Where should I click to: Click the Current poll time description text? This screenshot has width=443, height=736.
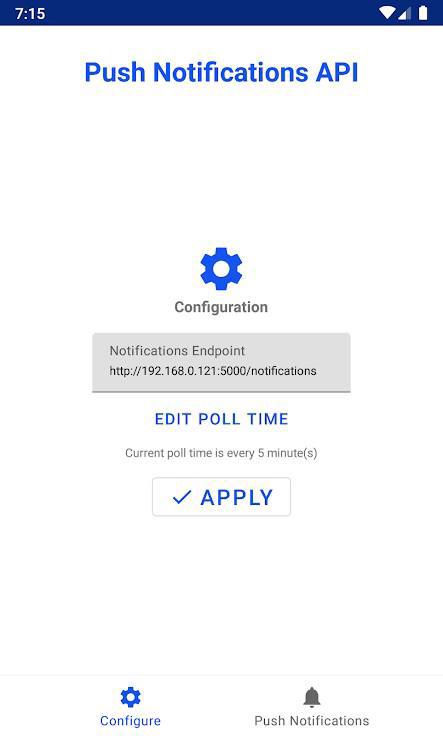(x=221, y=453)
